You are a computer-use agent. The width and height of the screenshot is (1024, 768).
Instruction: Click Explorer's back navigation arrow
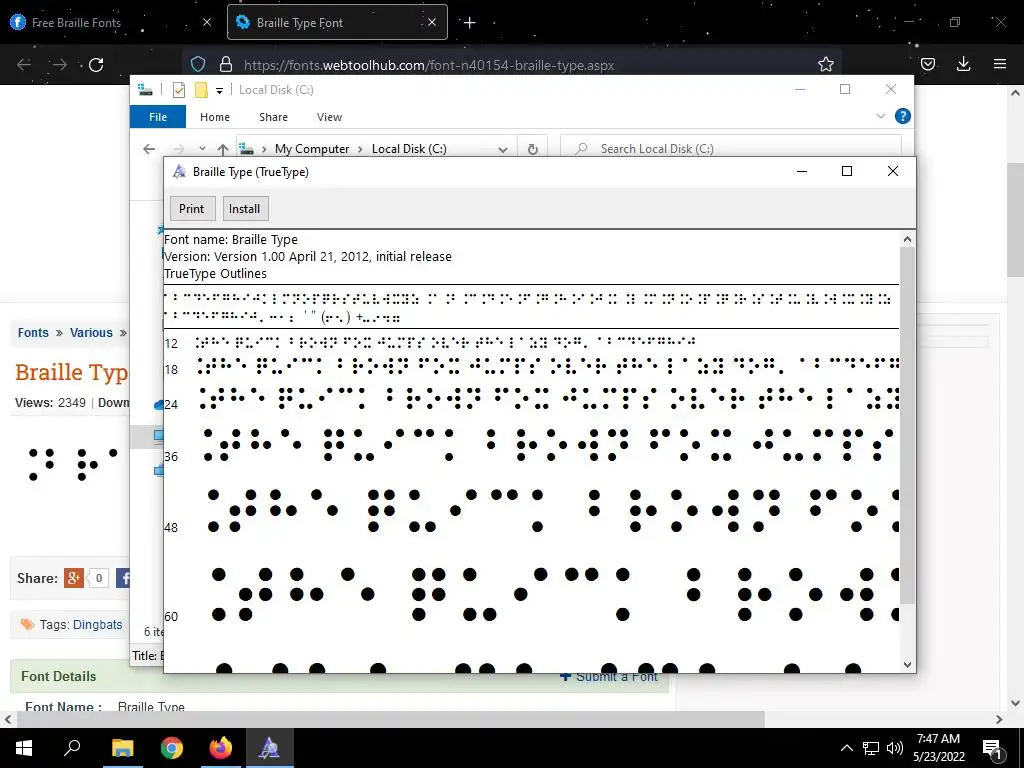(149, 149)
